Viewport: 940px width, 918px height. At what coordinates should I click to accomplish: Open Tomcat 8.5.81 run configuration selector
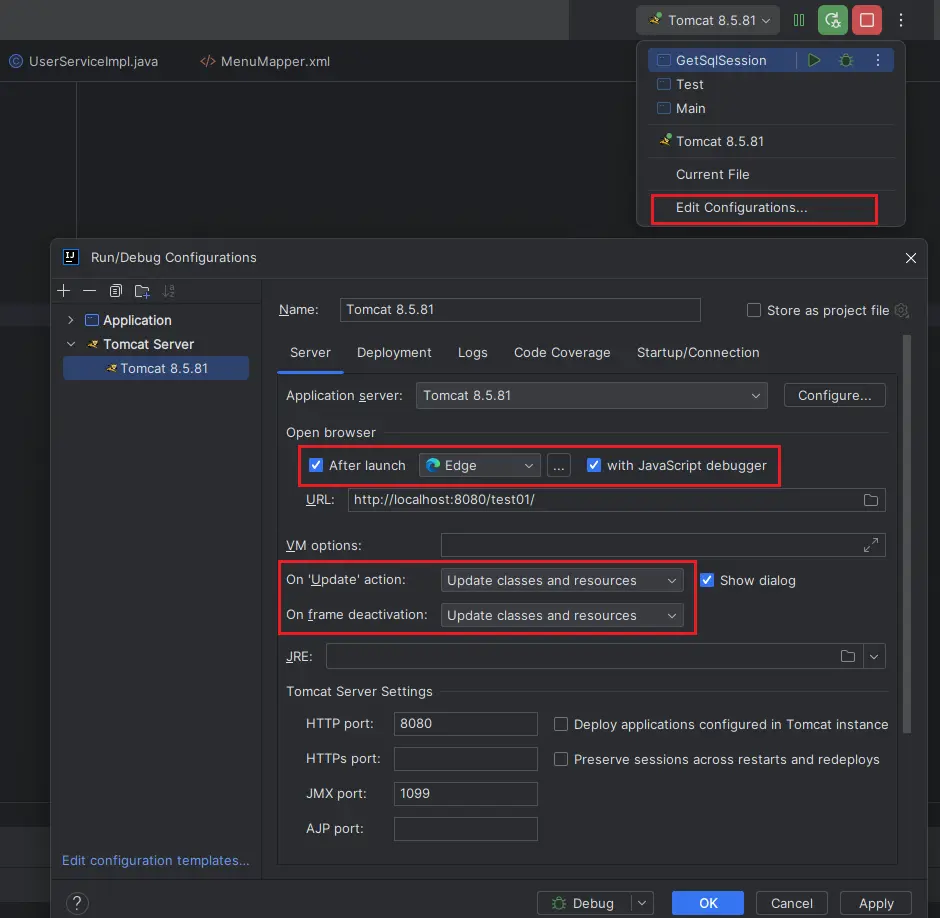tap(708, 20)
